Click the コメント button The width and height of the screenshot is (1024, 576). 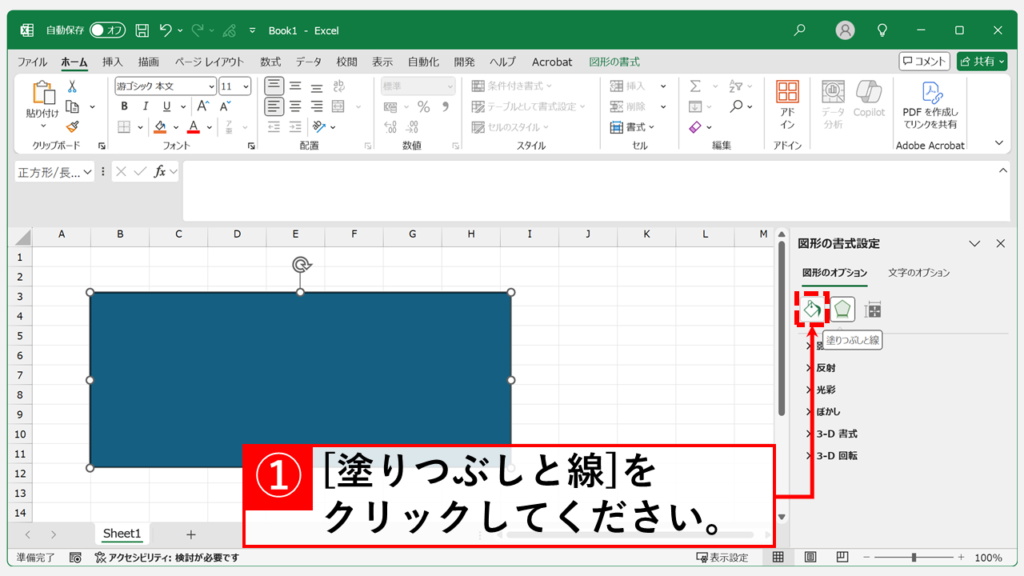point(923,62)
